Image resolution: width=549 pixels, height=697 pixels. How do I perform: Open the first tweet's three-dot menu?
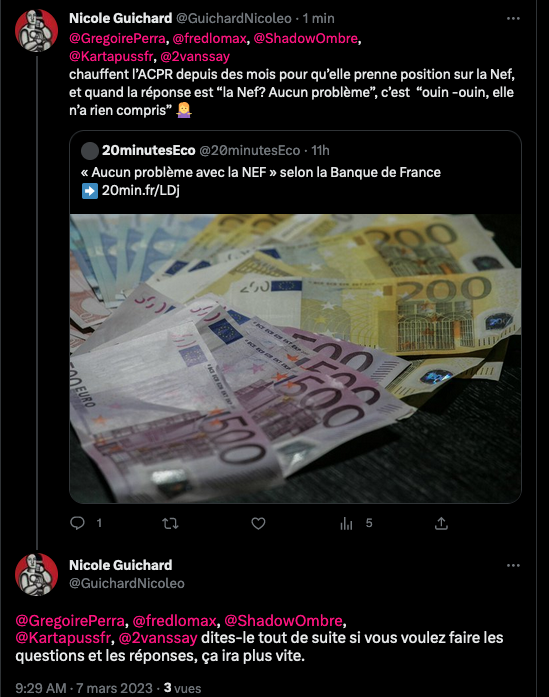pos(513,19)
